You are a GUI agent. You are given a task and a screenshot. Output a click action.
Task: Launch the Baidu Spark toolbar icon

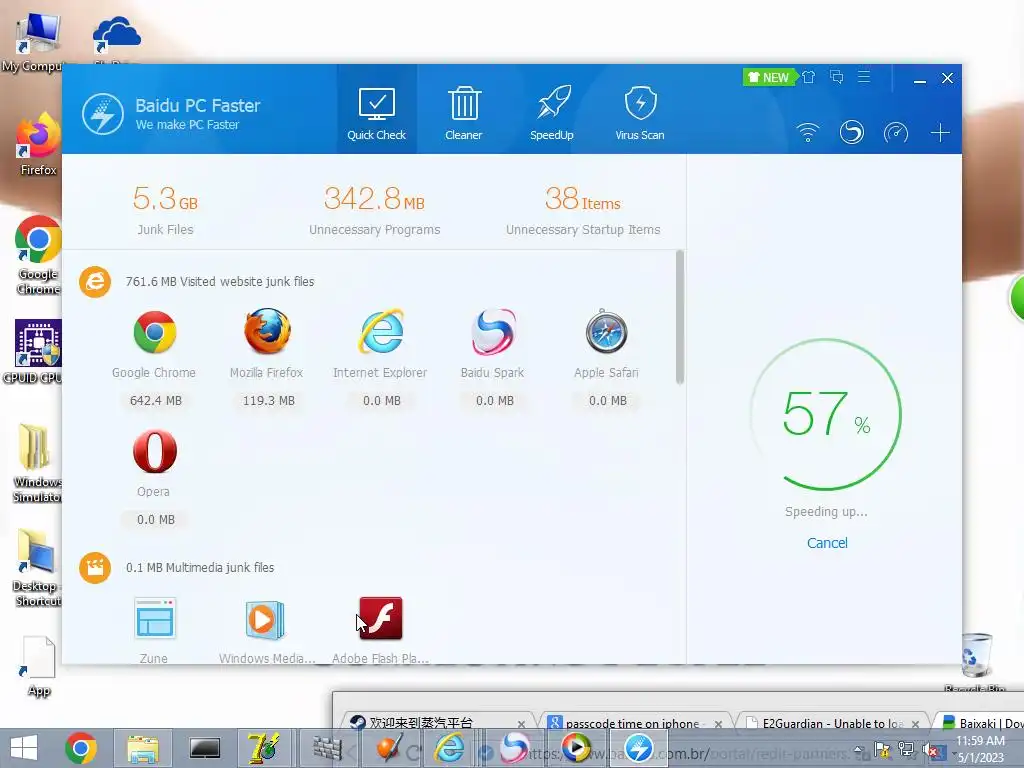point(852,133)
